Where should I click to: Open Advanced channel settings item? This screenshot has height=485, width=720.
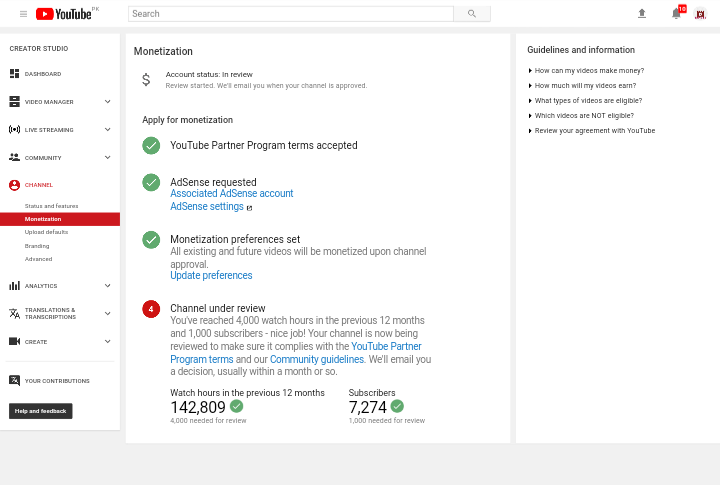pos(39,259)
